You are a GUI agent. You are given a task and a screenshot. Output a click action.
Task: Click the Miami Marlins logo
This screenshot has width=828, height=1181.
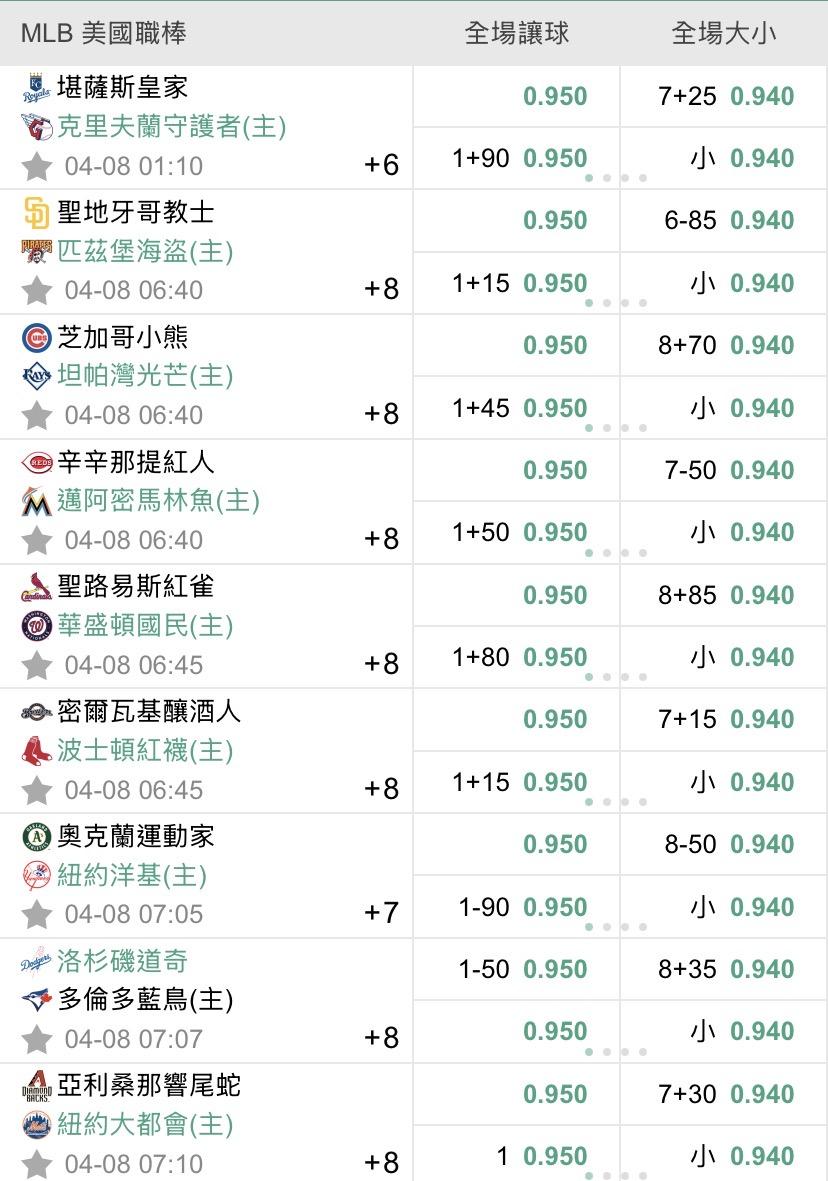point(36,501)
